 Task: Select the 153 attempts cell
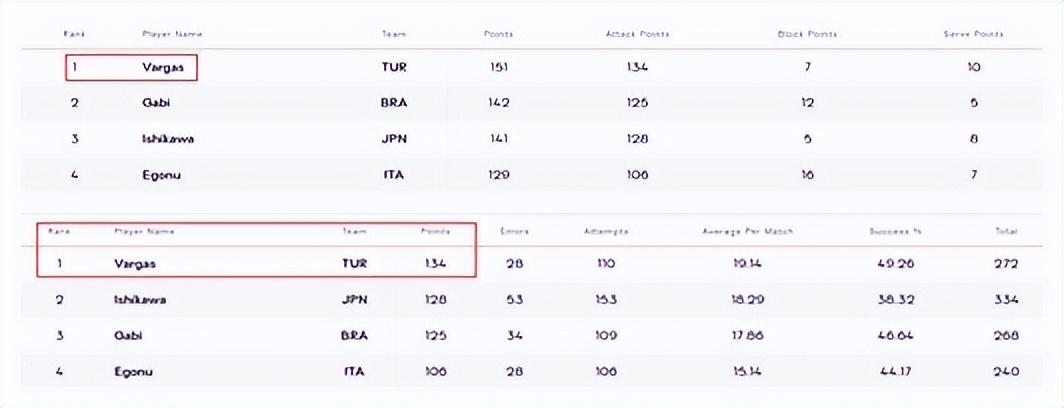point(606,299)
